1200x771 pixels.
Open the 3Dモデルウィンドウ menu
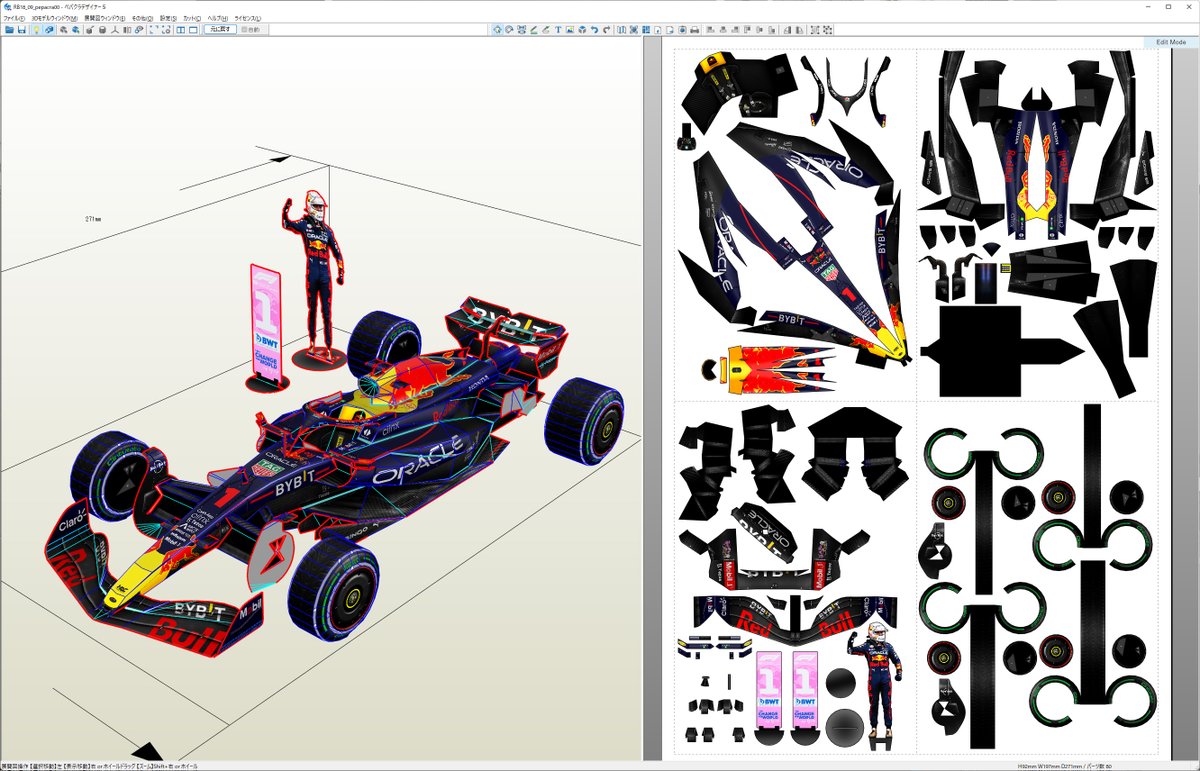point(55,18)
